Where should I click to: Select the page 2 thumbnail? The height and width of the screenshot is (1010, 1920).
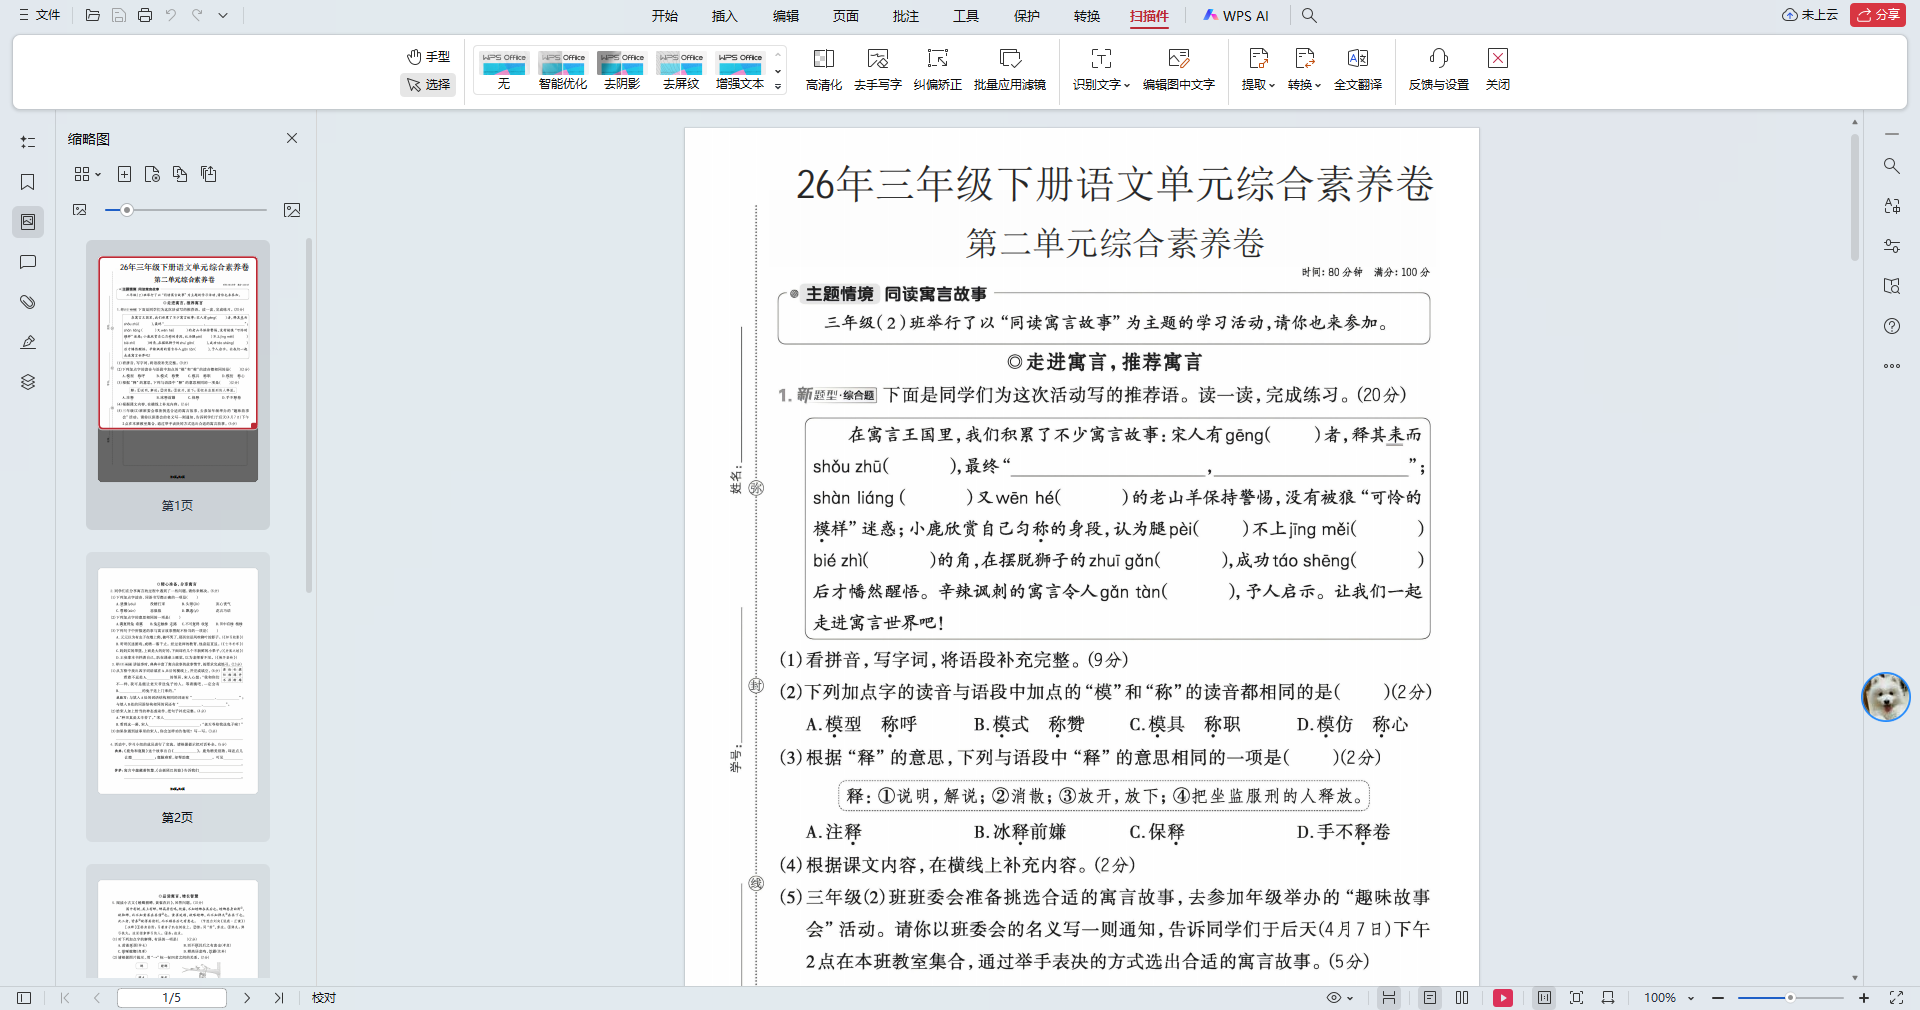click(x=177, y=680)
